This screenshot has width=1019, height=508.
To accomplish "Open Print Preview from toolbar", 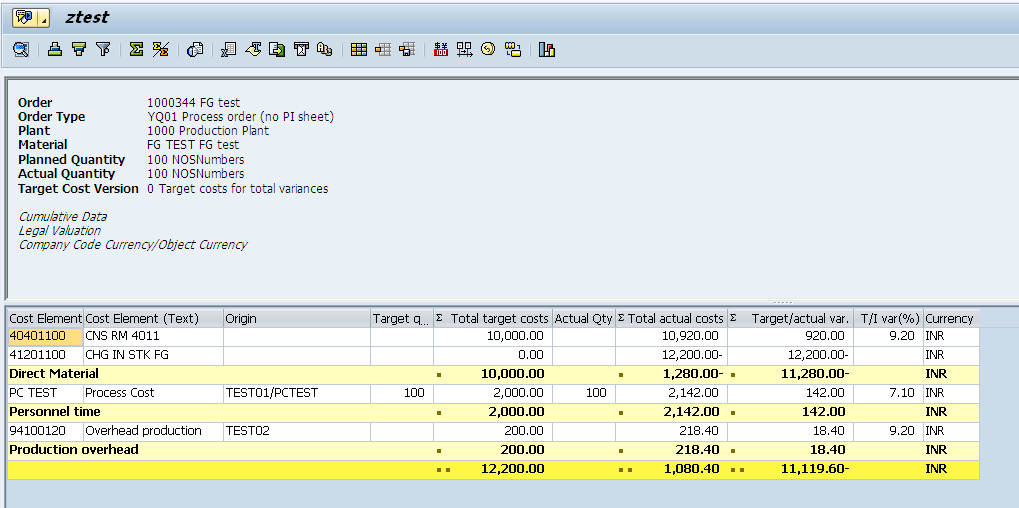I will pos(195,49).
